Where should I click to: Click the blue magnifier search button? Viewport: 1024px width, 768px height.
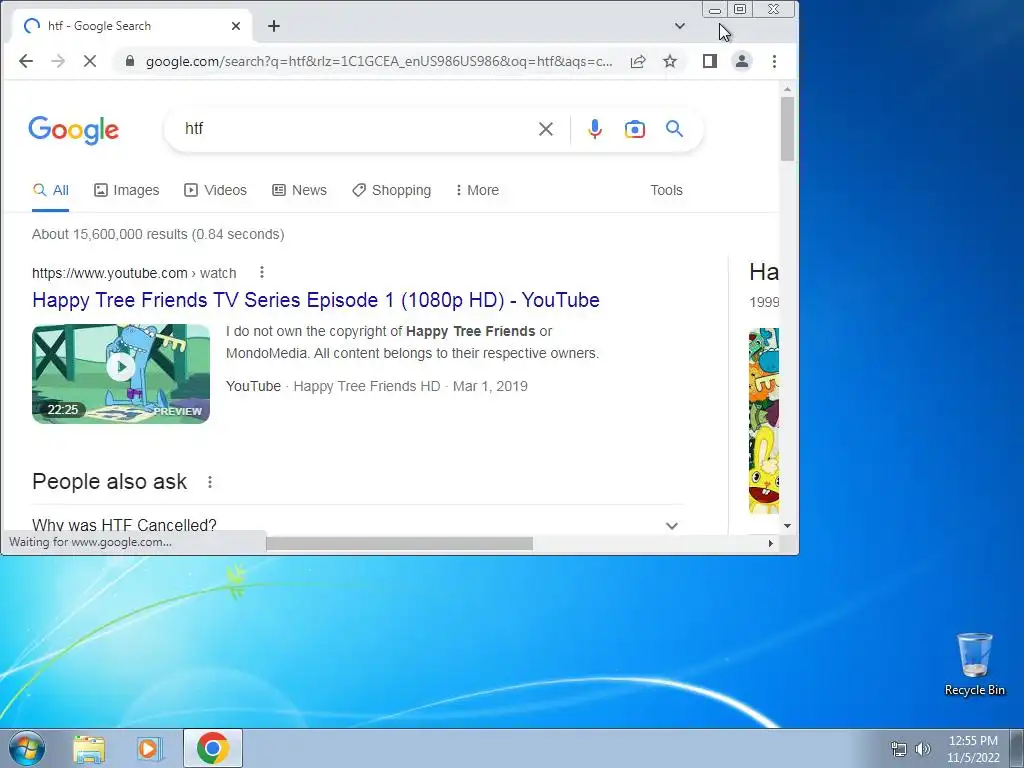[x=675, y=129]
